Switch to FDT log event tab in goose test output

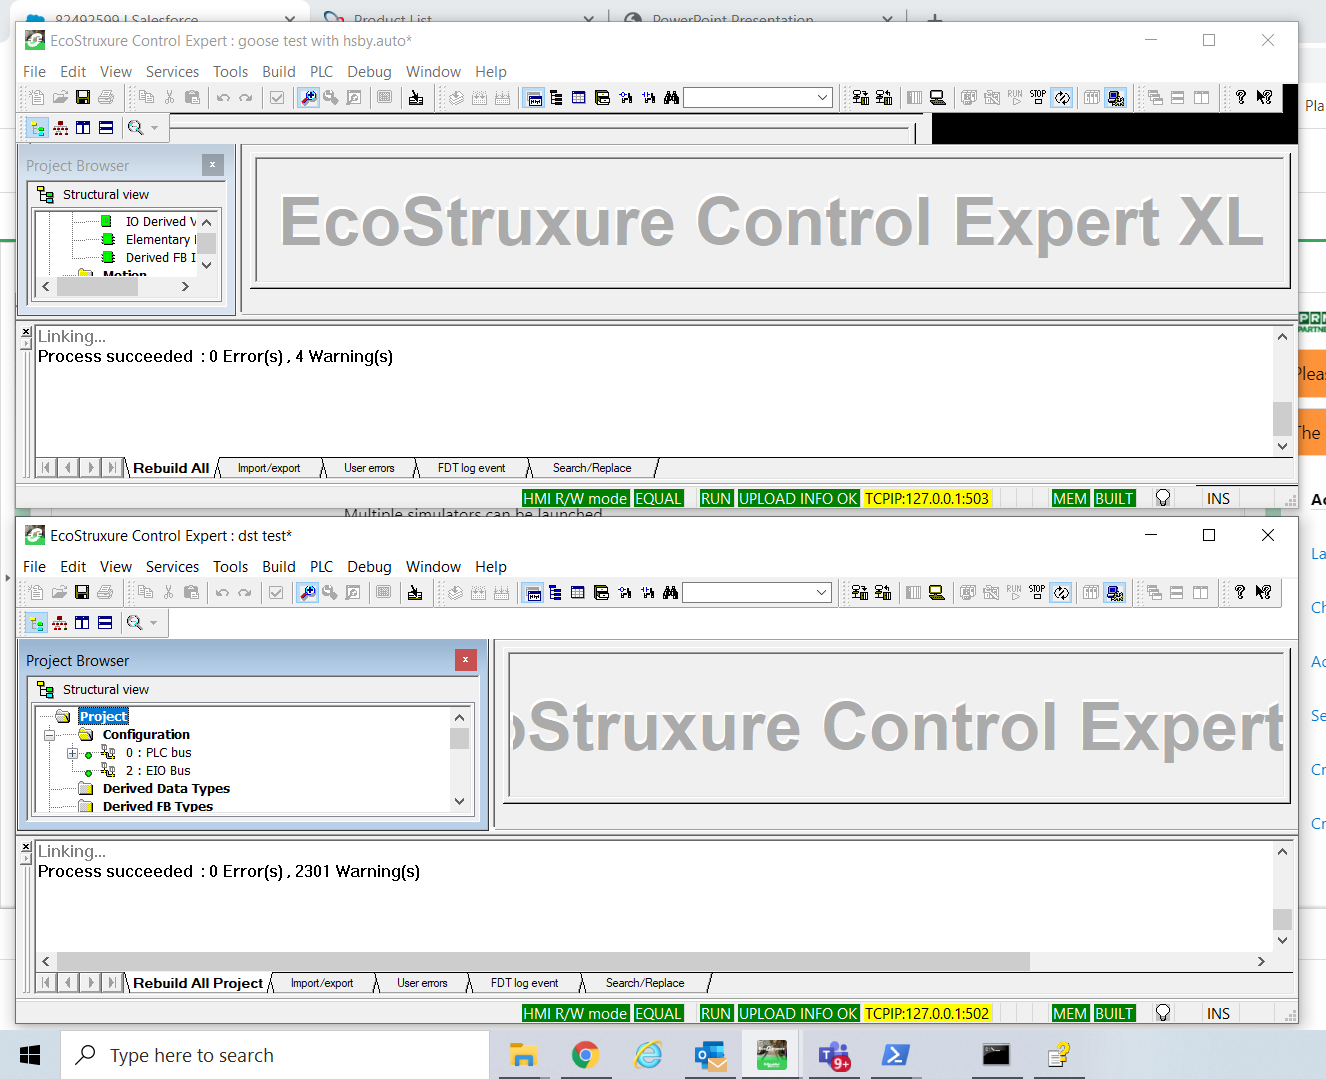471,468
